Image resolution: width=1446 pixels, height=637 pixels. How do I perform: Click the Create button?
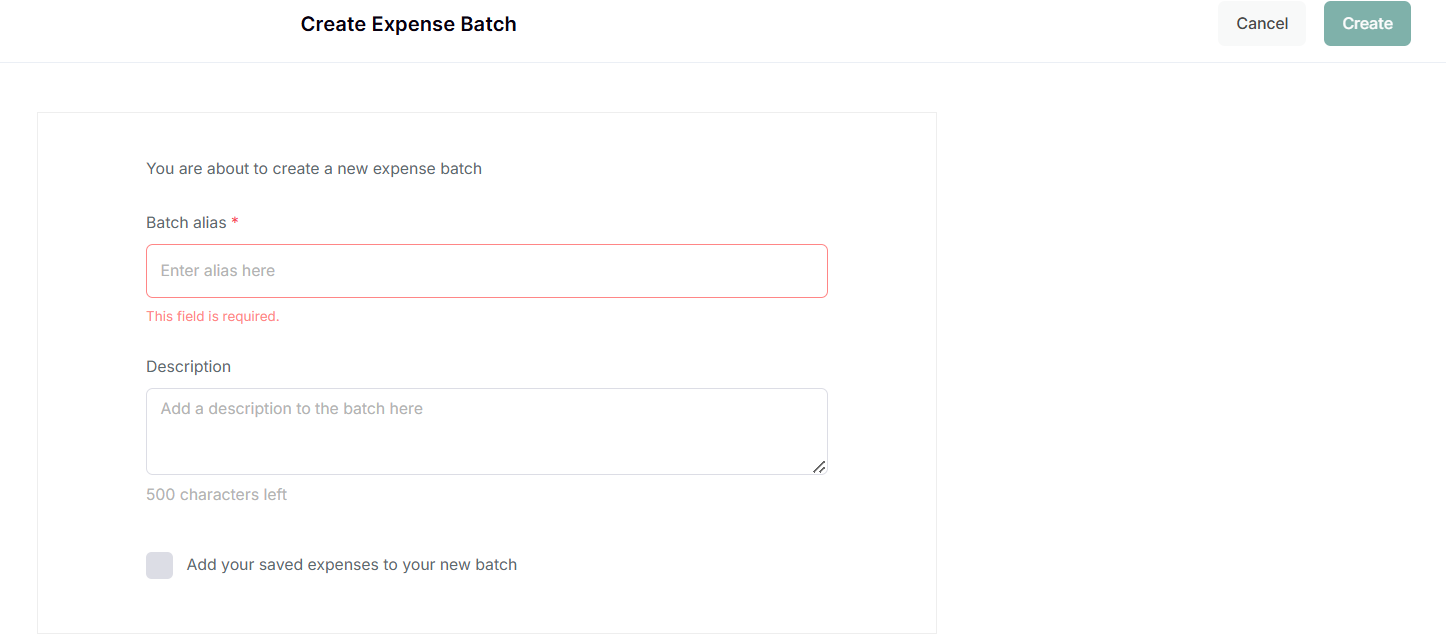(x=1367, y=24)
